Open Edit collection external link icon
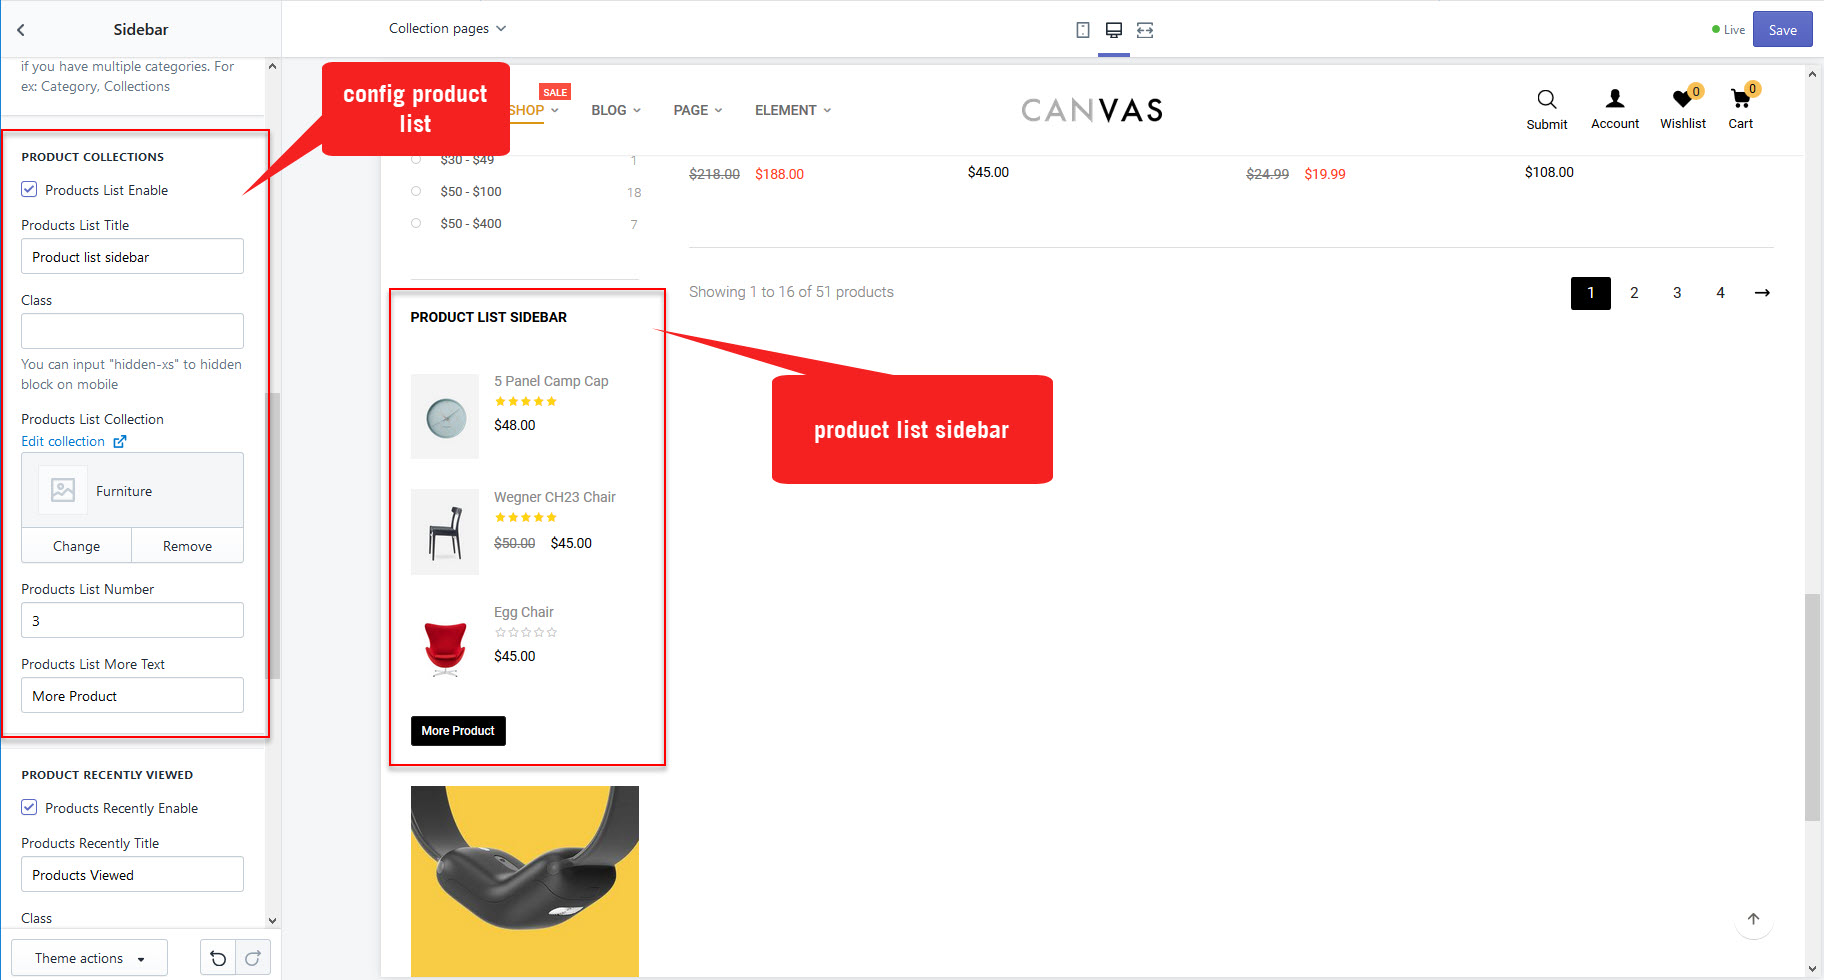 click(x=120, y=441)
